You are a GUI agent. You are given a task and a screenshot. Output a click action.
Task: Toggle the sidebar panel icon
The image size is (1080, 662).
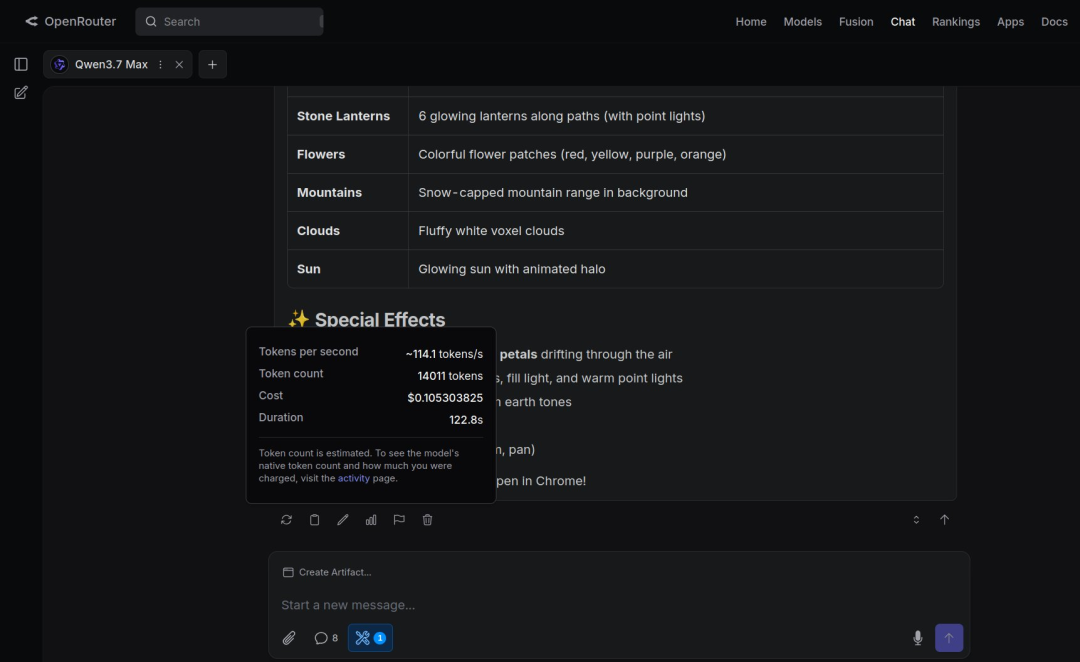coord(21,64)
